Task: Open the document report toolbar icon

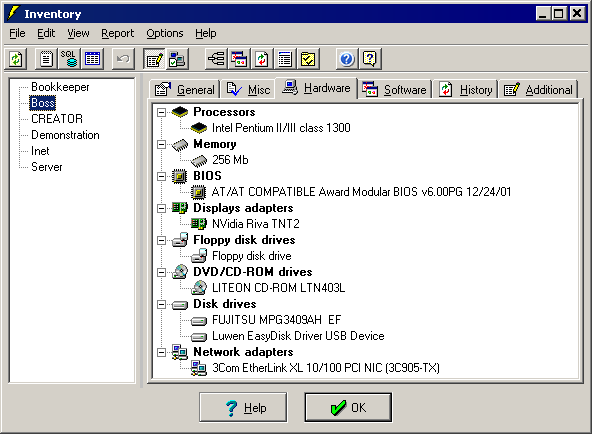Action: 46,59
